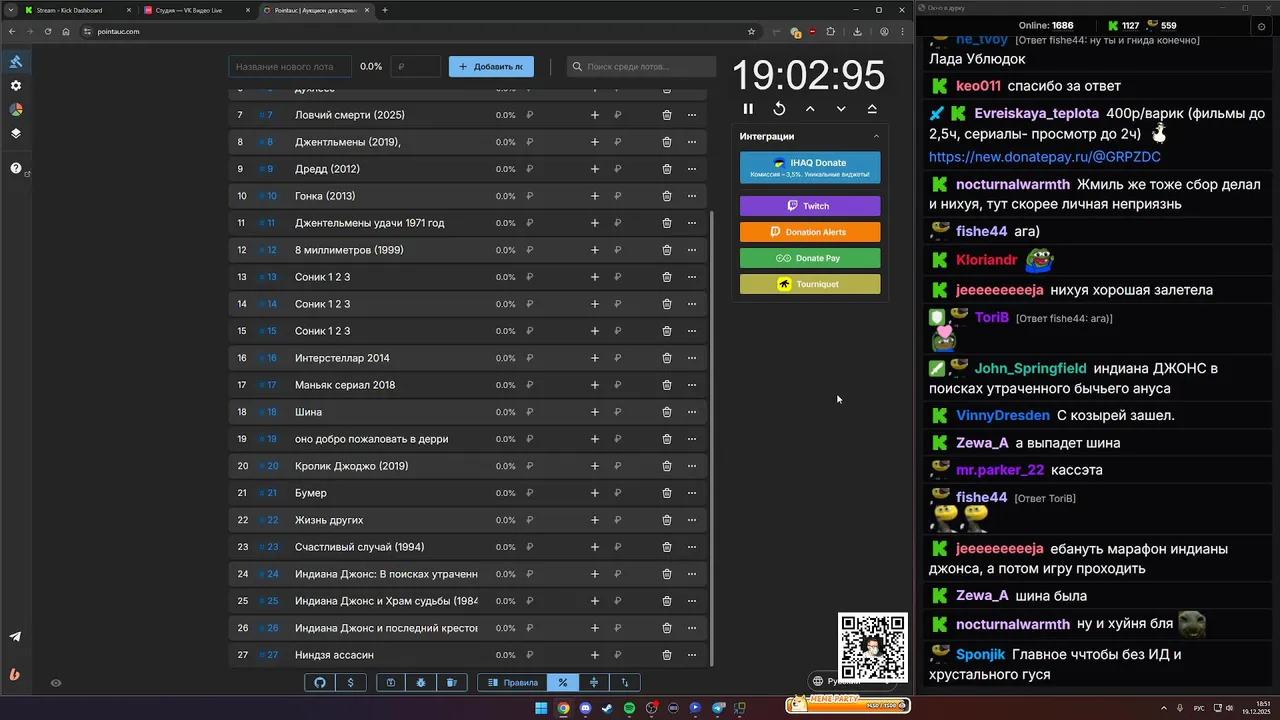Open browser downloads icon
Image resolution: width=1280 pixels, height=720 pixels.
point(857,31)
